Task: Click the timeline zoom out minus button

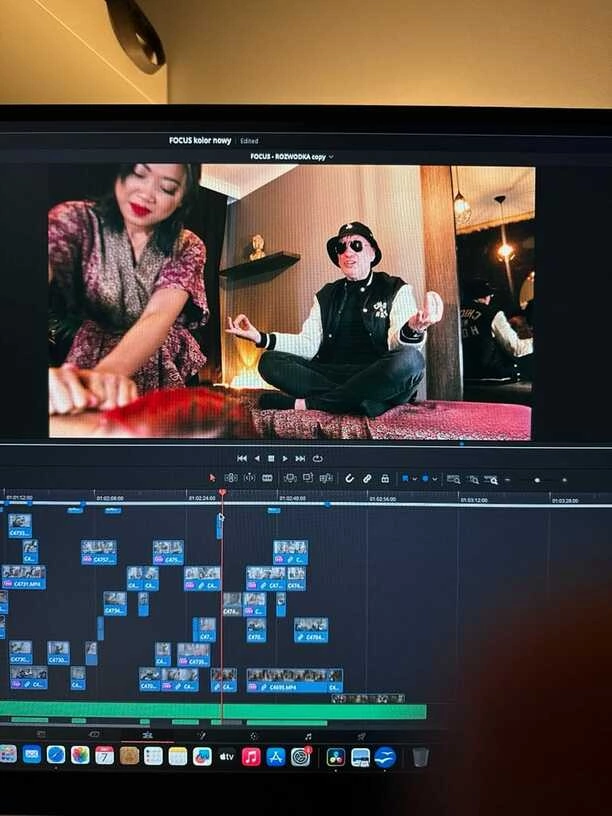Action: [507, 480]
